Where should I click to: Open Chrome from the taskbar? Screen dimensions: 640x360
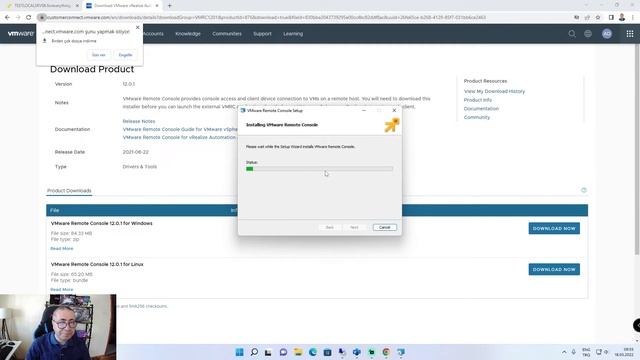(x=386, y=352)
